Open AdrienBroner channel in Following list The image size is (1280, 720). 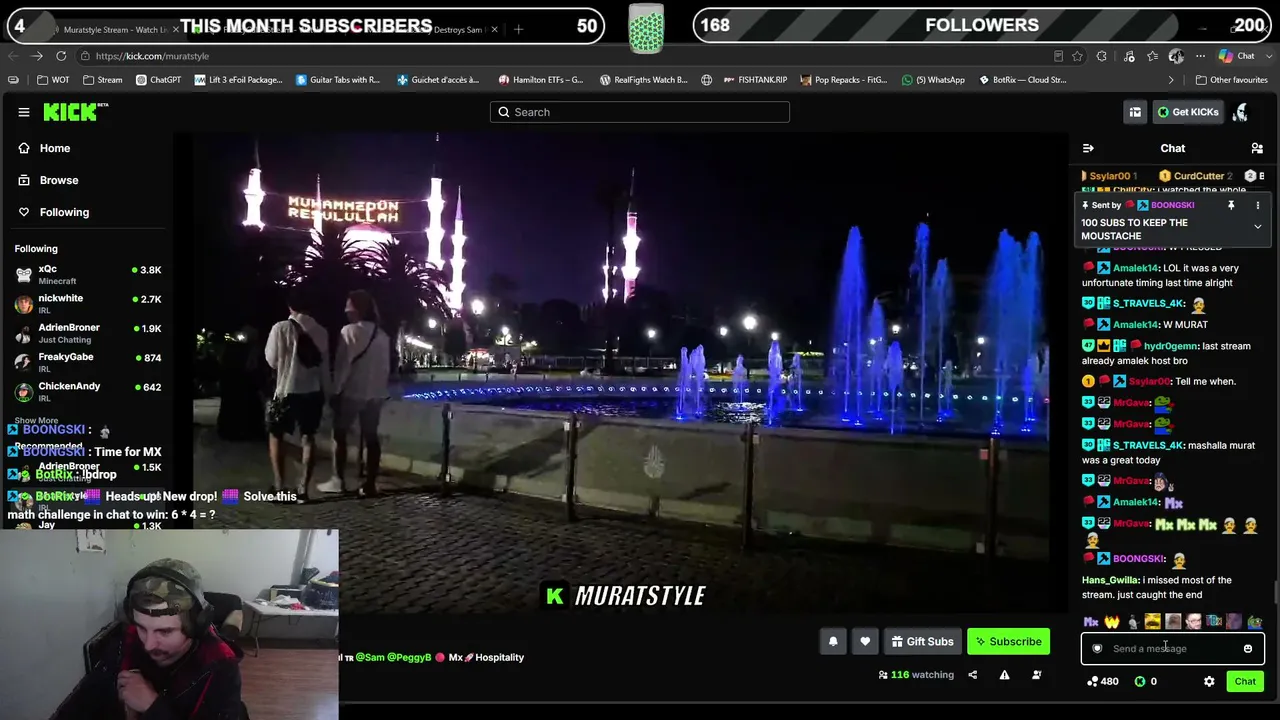88,332
